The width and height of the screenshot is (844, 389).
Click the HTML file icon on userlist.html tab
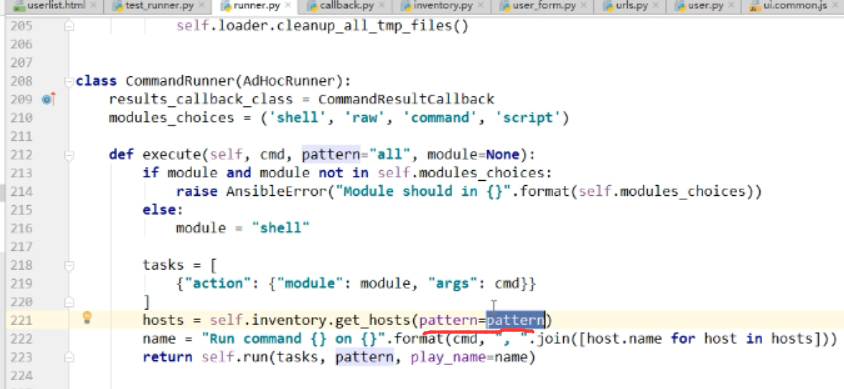coord(19,6)
